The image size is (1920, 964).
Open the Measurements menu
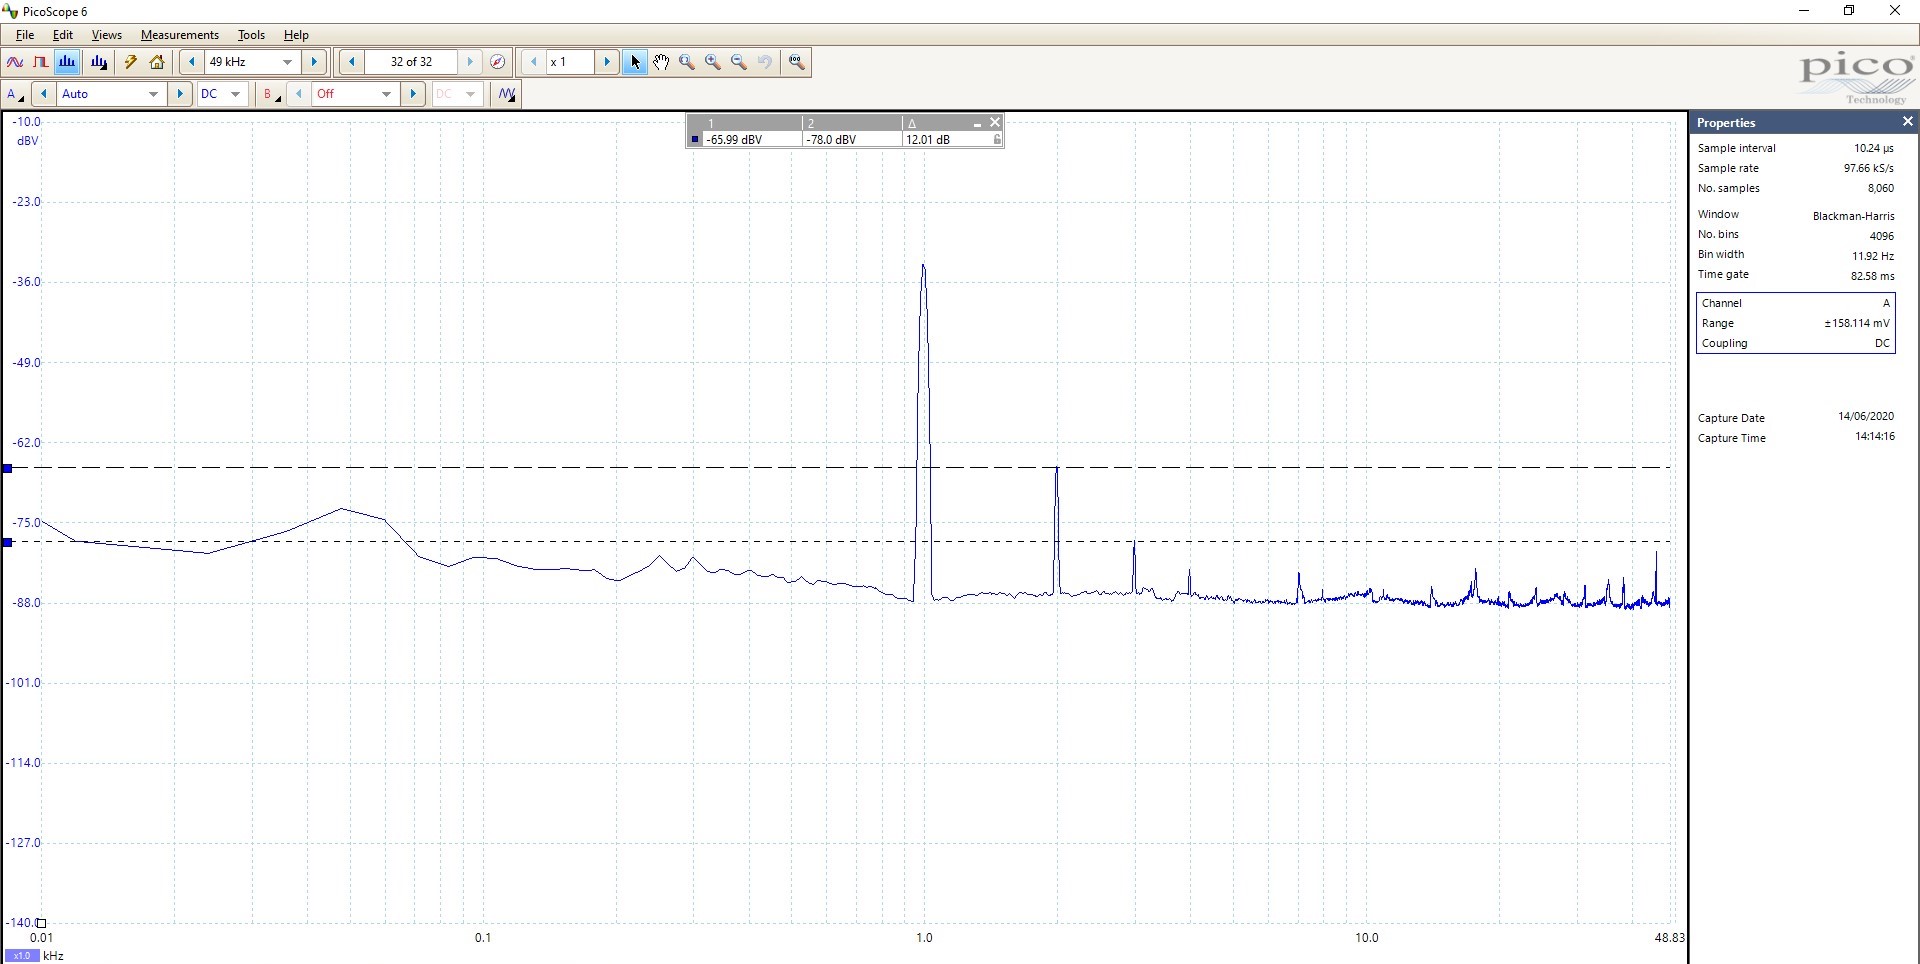180,35
